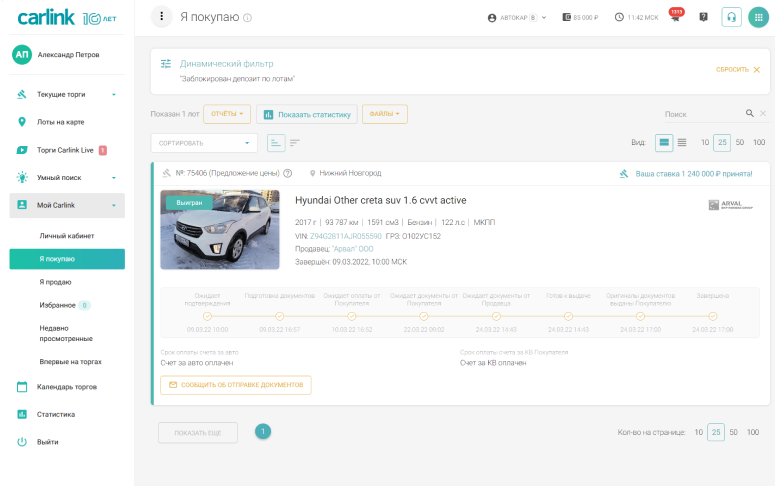The width and height of the screenshot is (775, 486).
Task: Switch to compact list view layout
Action: coord(682,143)
